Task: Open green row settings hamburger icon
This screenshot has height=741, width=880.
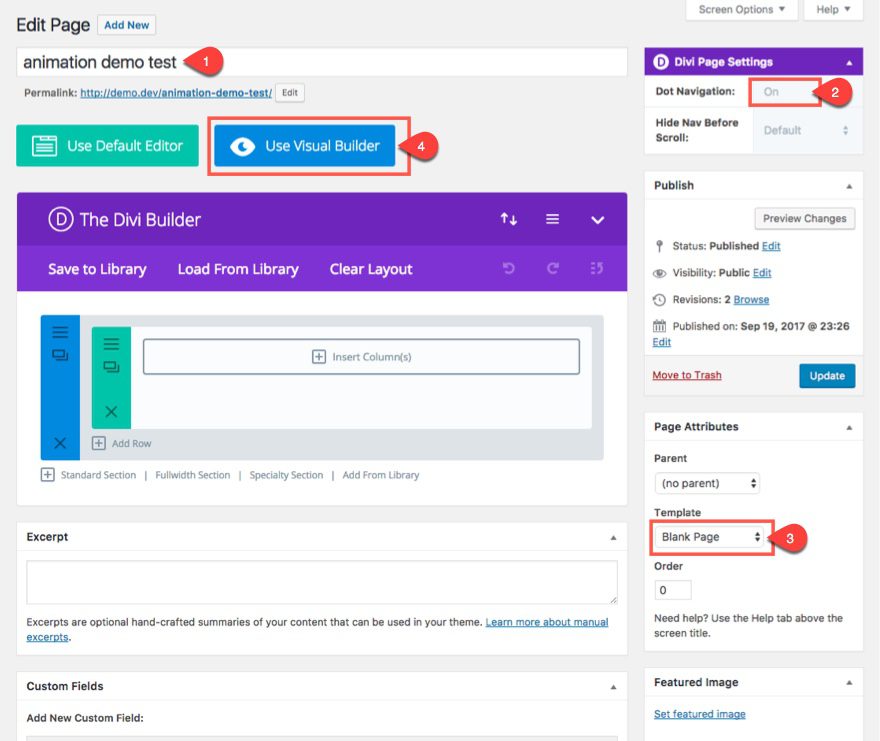Action: point(111,343)
